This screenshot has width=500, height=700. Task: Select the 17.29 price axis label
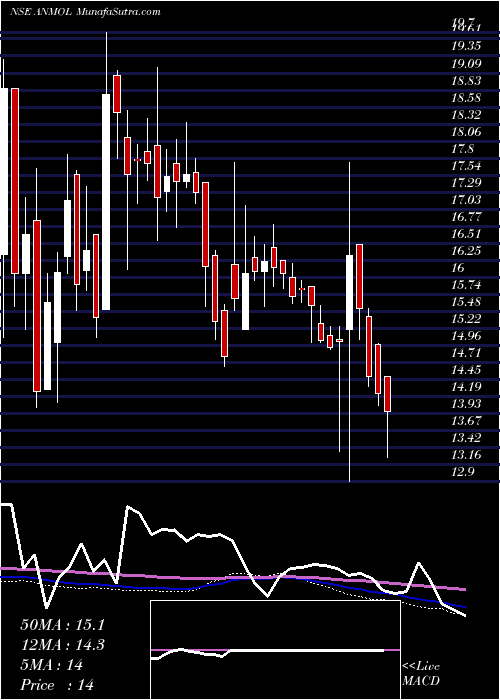467,183
